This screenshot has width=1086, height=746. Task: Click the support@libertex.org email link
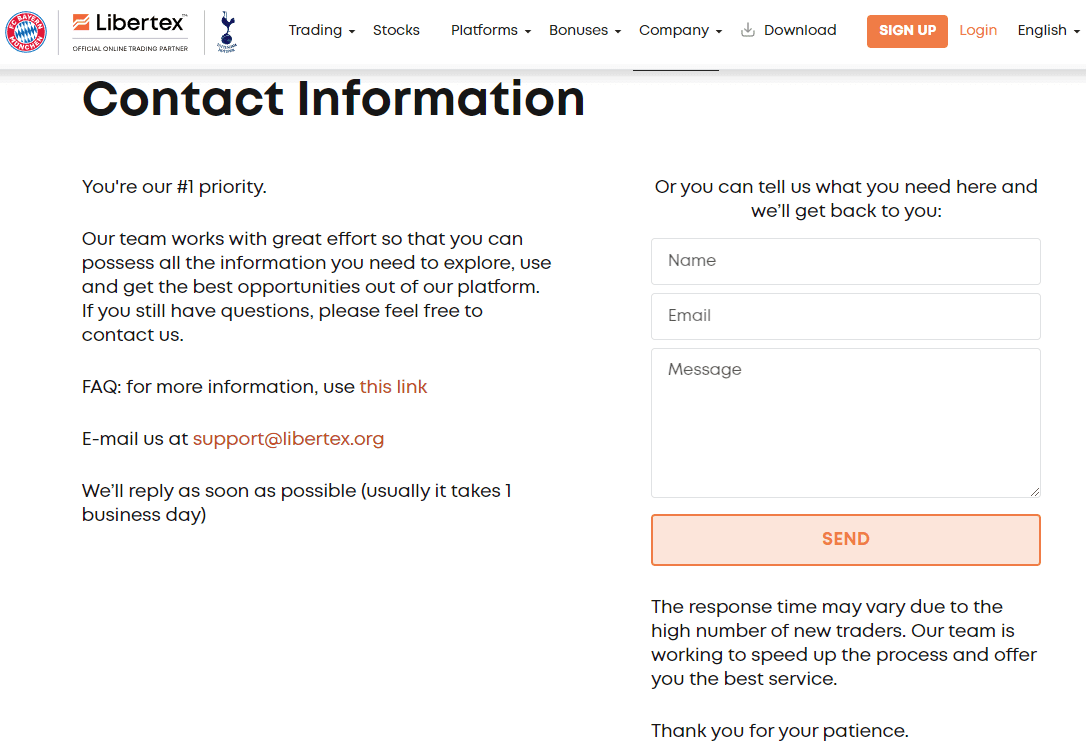[288, 439]
